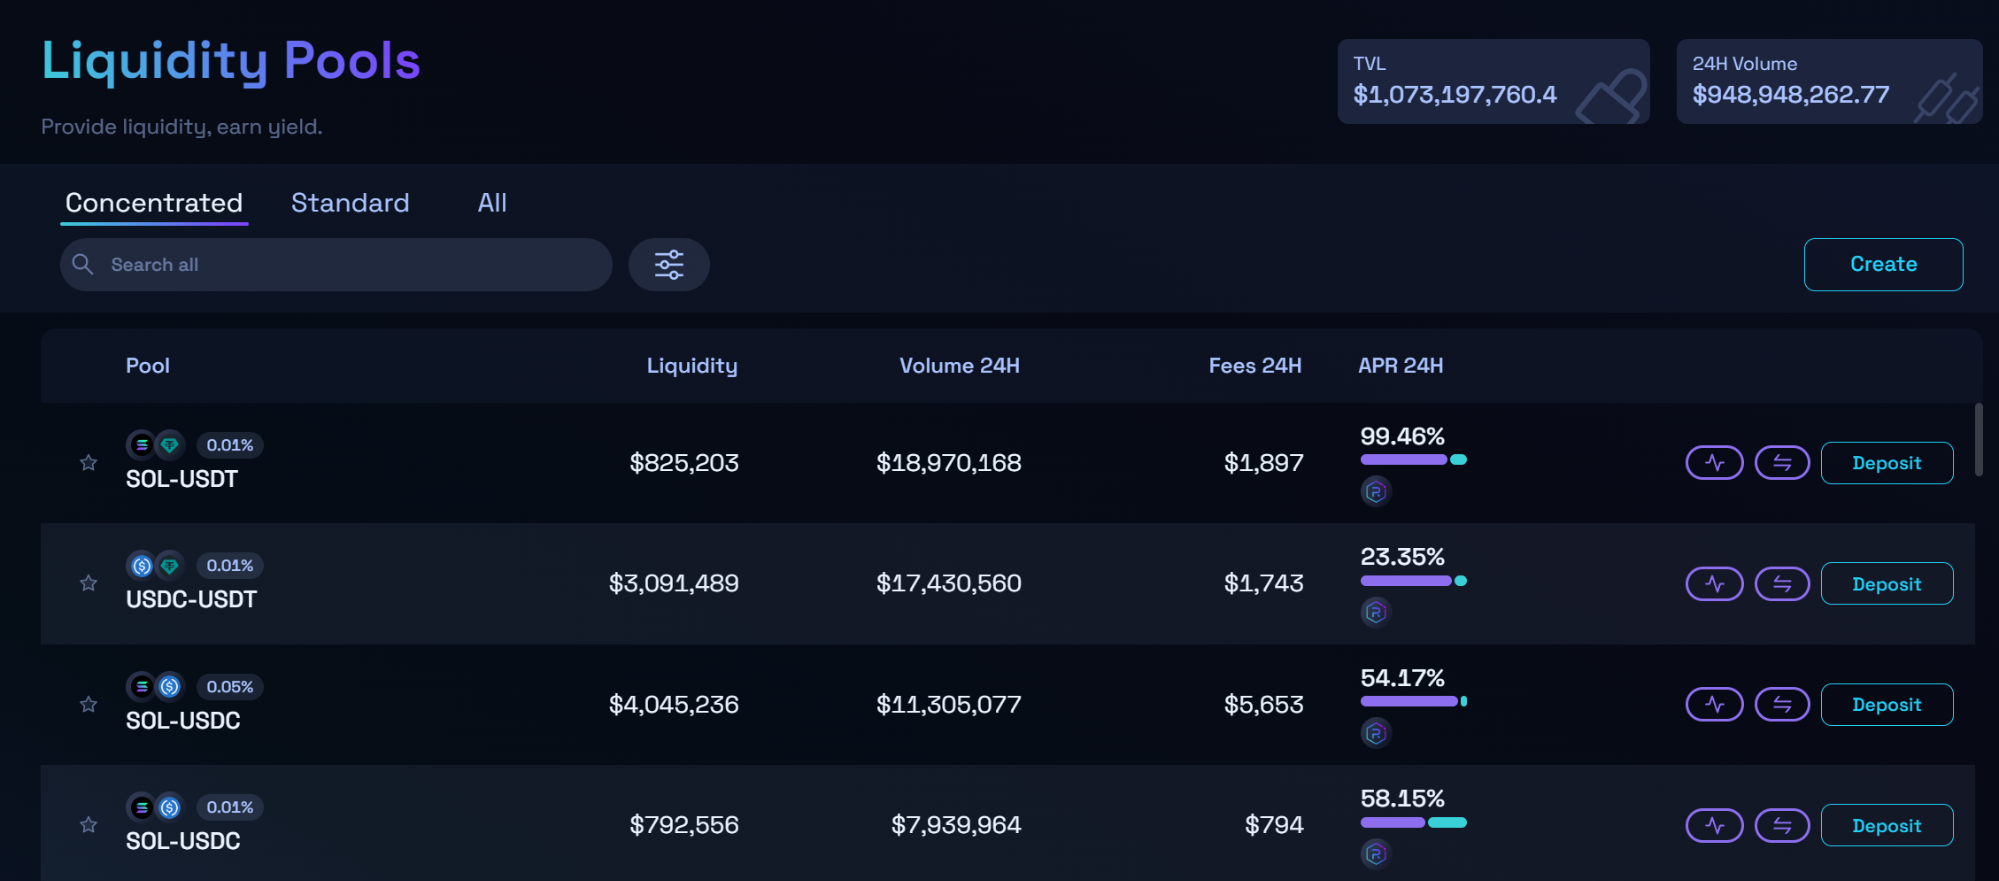Click swap icon for USDC-USDT pool

1782,584
